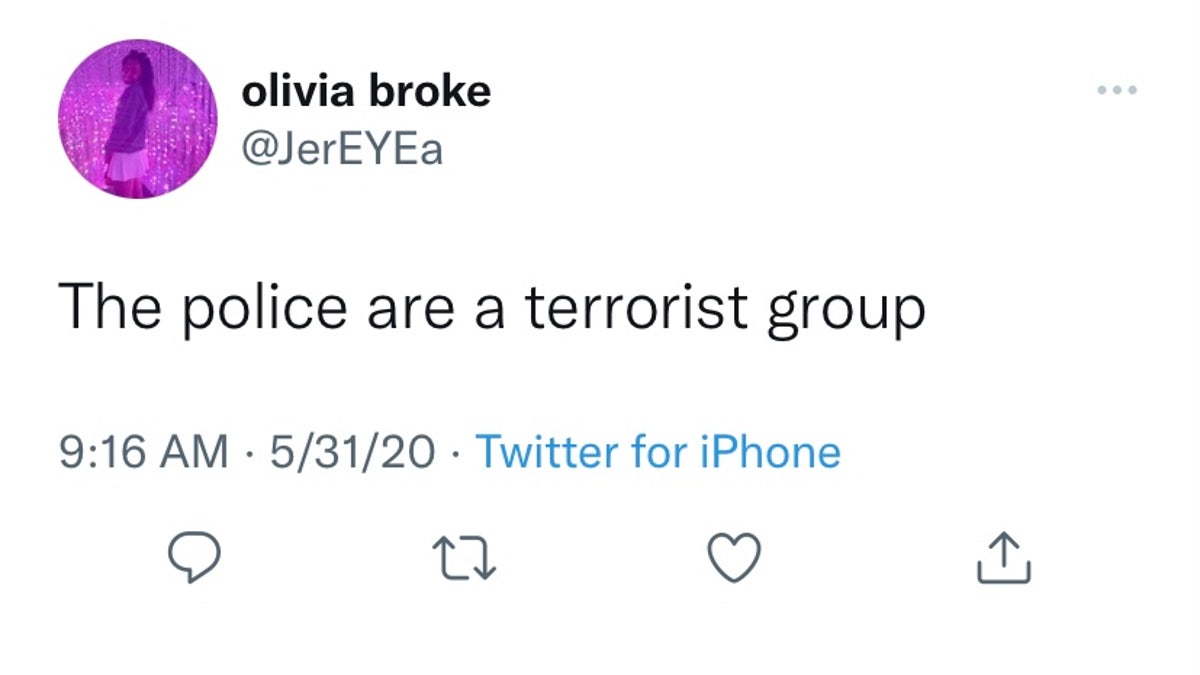The width and height of the screenshot is (1200, 675).
Task: Open the Twitter for iPhone source link
Action: [x=657, y=452]
